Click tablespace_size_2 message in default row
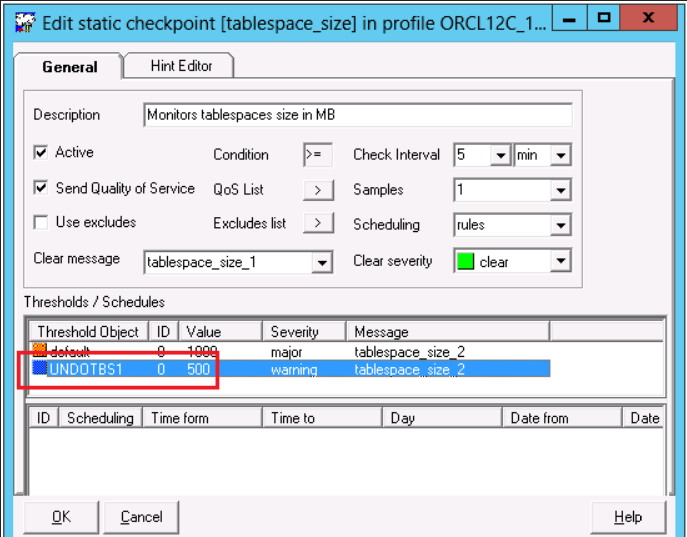The image size is (687, 537). 410,352
